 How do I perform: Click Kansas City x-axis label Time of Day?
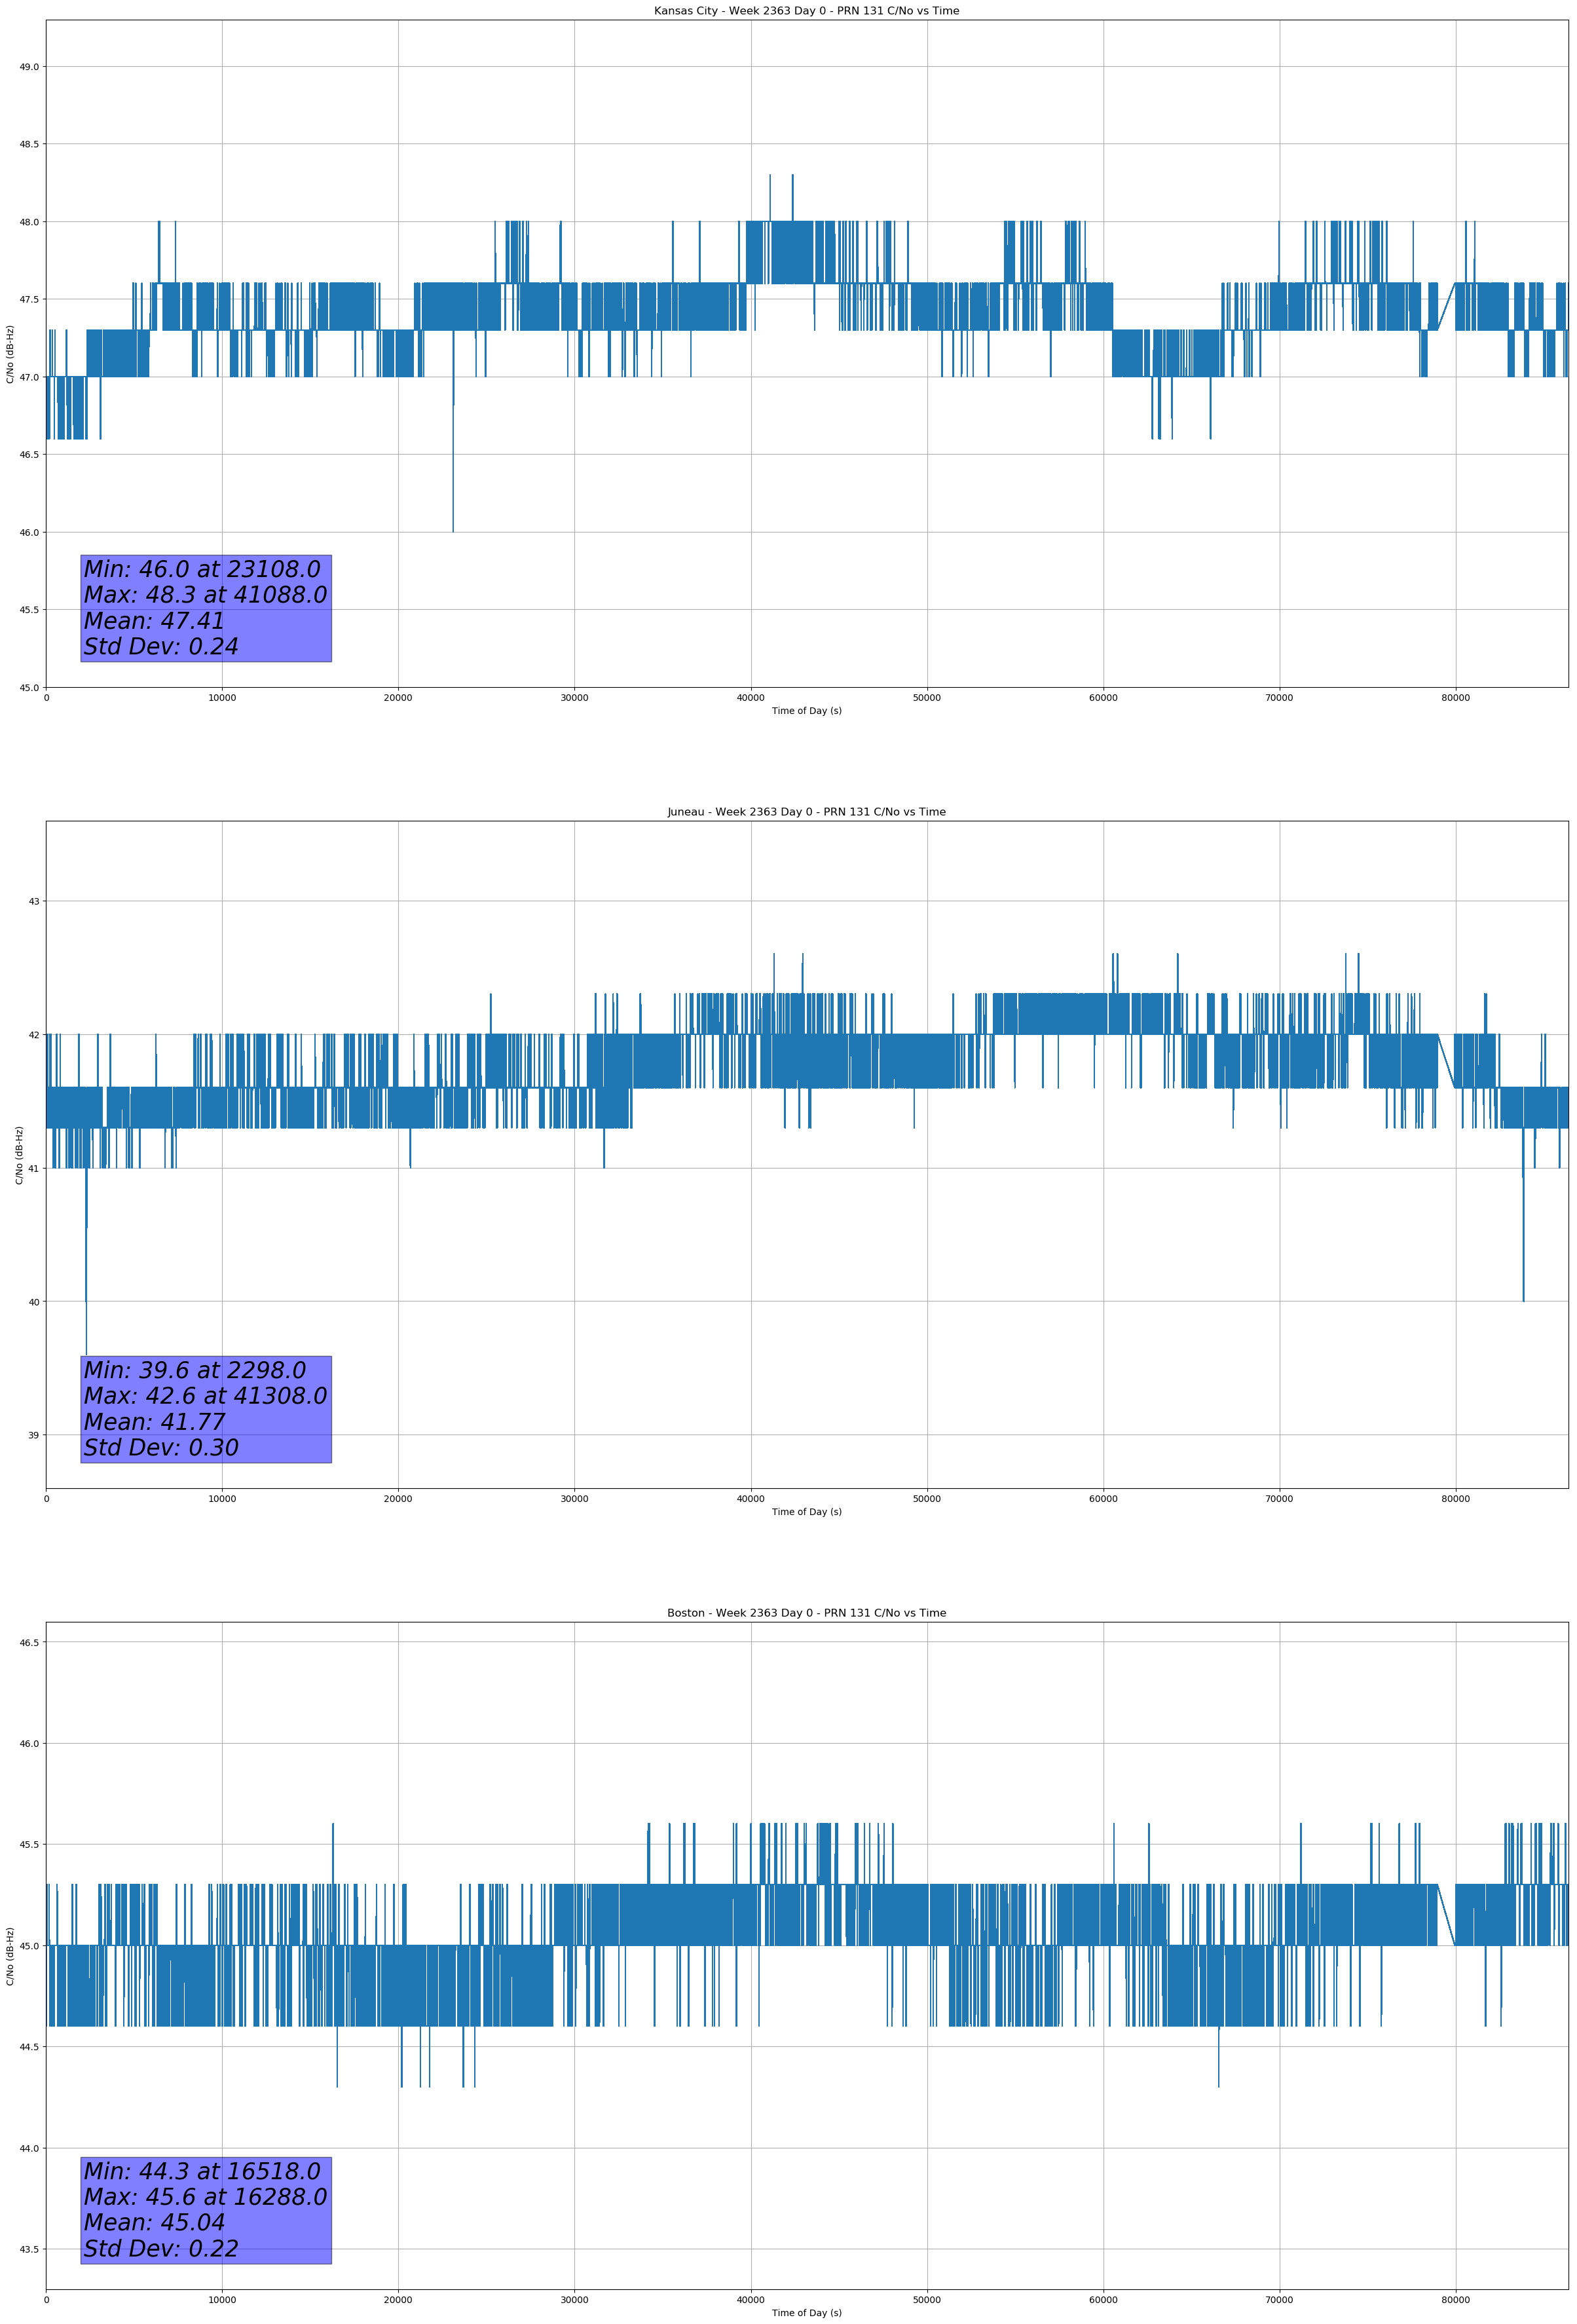(806, 711)
